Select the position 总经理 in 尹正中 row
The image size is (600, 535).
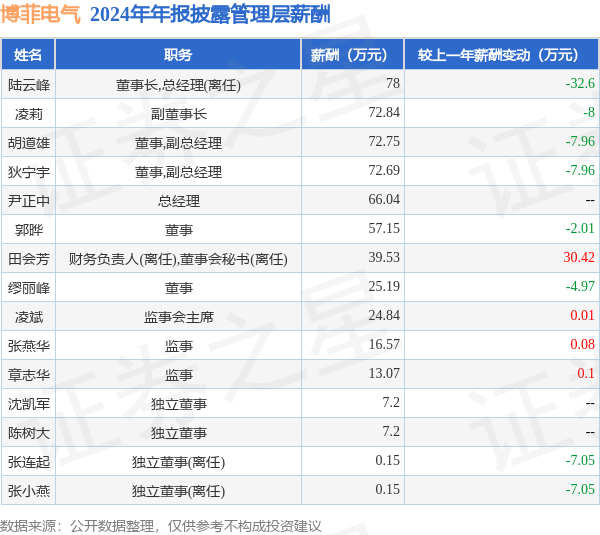[179, 201]
